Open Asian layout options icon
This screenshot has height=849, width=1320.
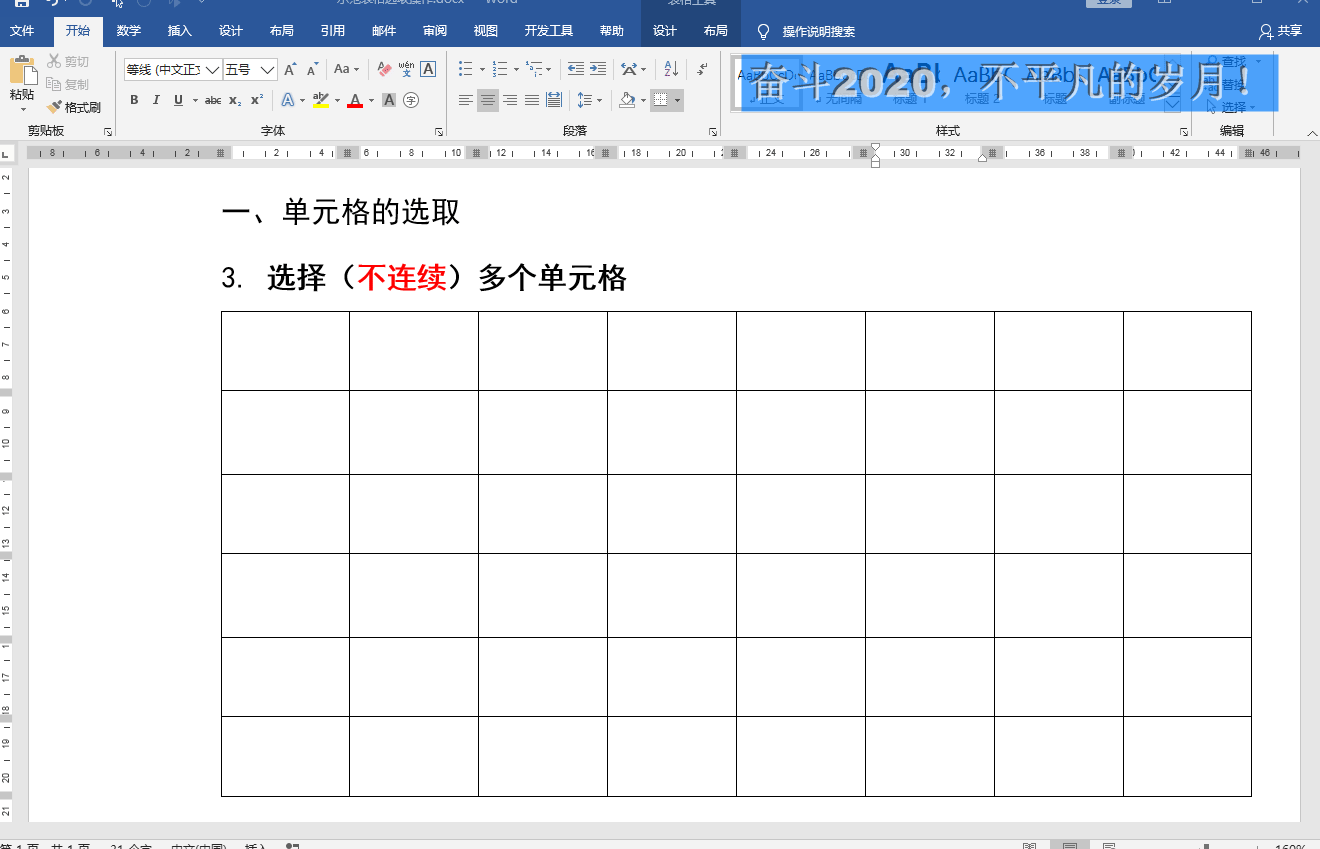point(629,70)
